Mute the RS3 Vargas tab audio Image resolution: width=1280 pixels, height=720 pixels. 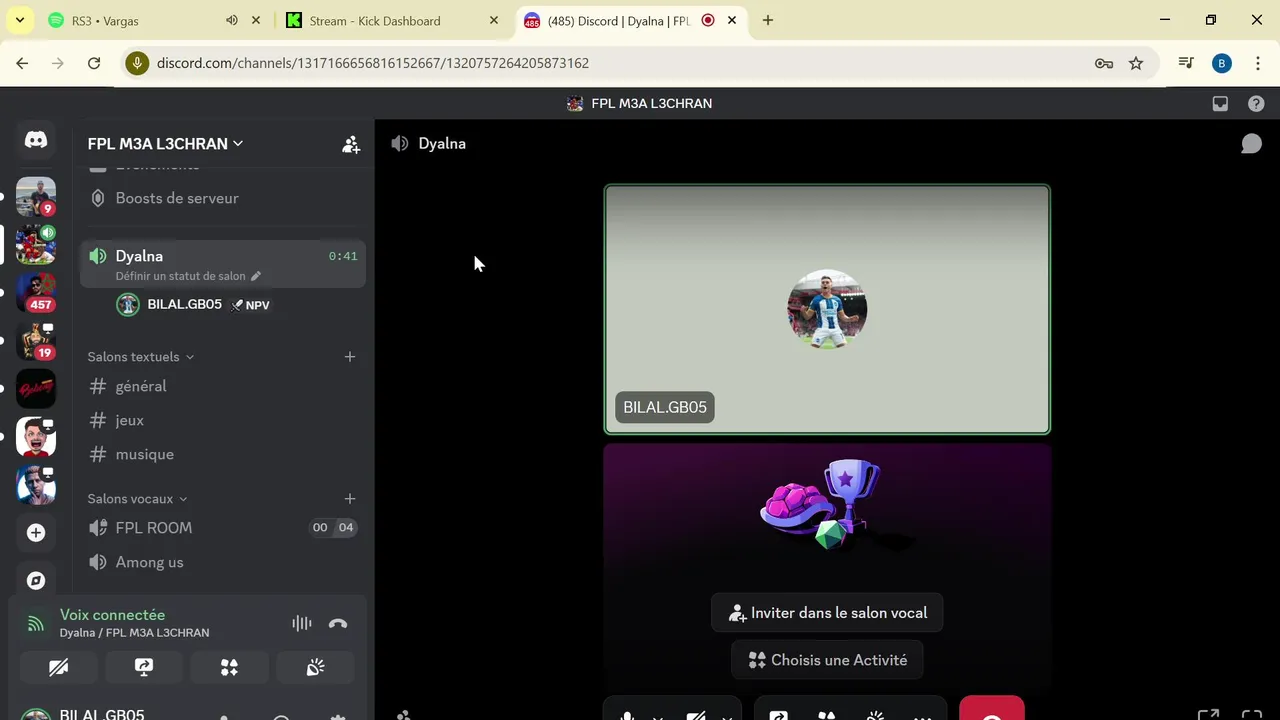tap(232, 20)
